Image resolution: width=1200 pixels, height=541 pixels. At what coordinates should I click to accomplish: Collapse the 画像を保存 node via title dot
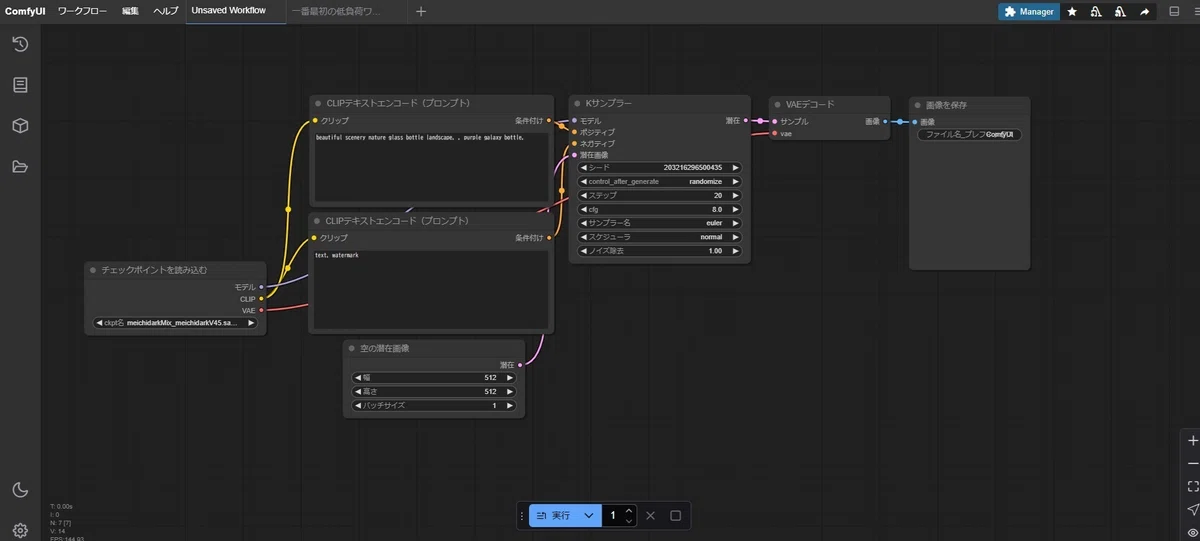click(x=918, y=104)
